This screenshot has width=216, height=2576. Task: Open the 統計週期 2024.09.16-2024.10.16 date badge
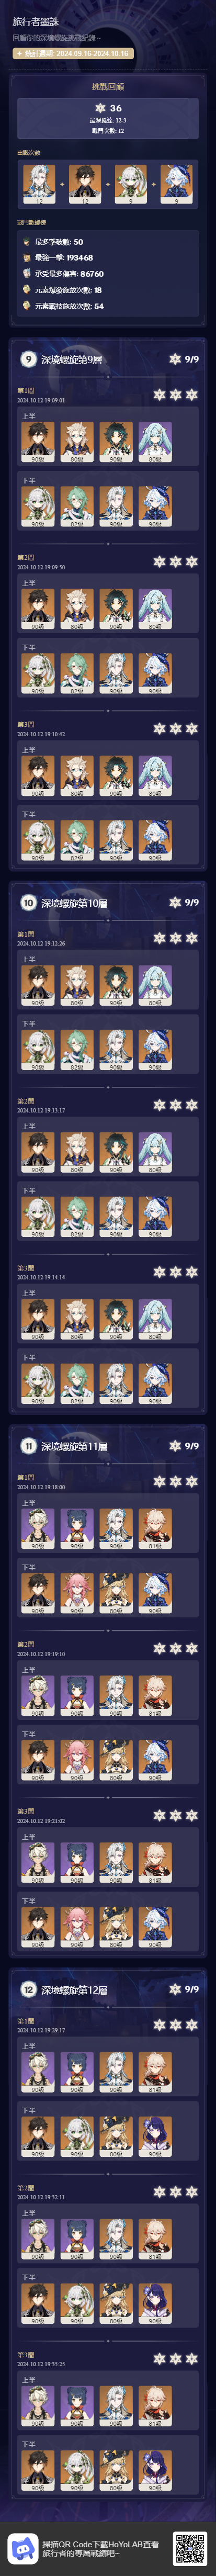coord(71,53)
